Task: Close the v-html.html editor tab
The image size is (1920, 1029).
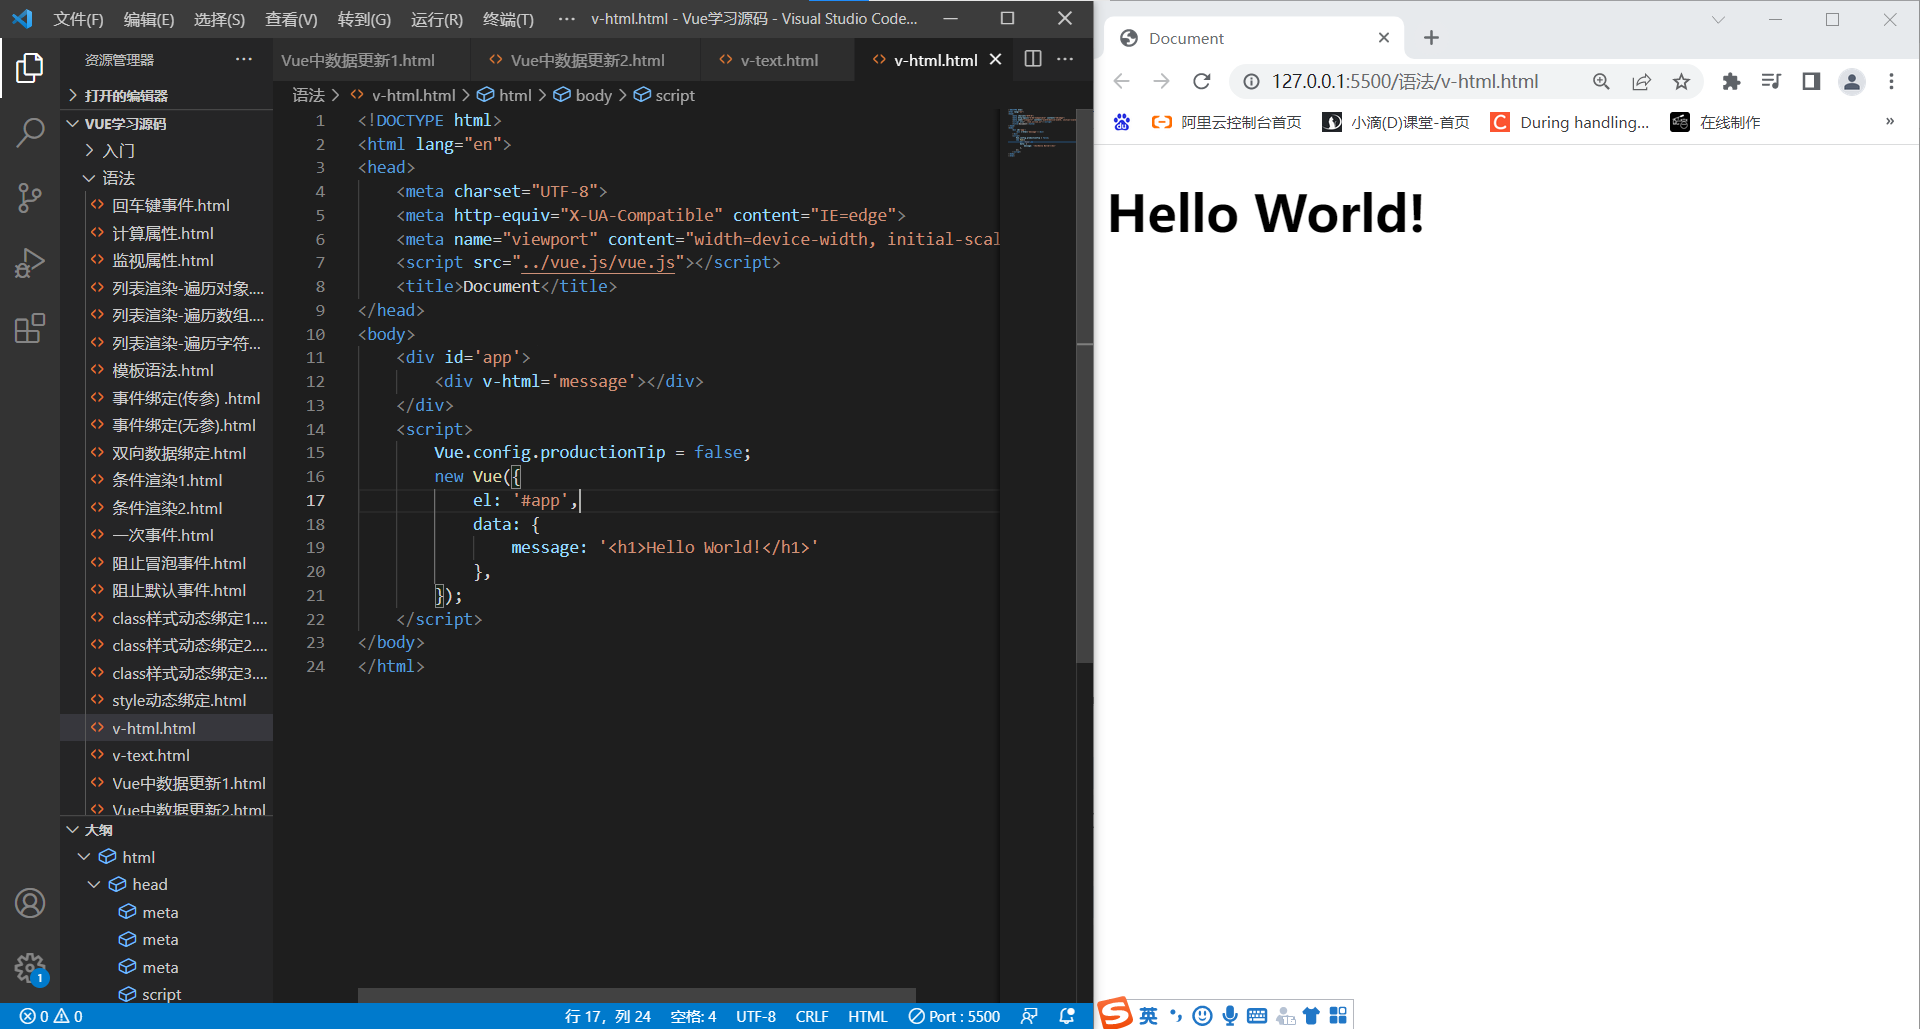Action: 995,60
